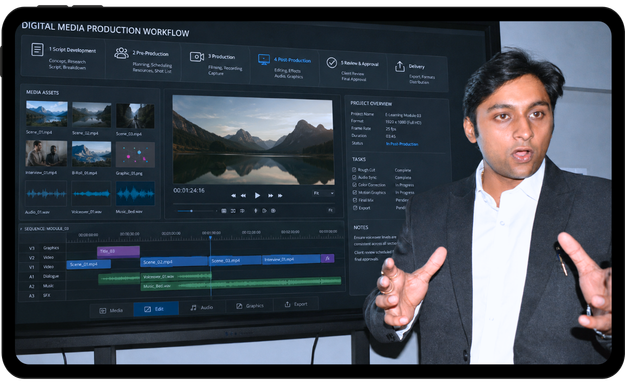Open the Post-Production monitor icon
625x384 pixels.
264,60
